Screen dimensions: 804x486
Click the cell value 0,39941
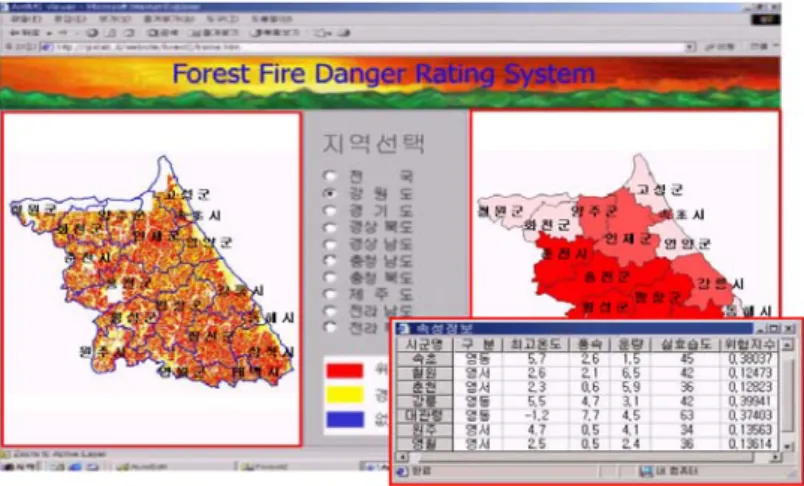(x=751, y=401)
